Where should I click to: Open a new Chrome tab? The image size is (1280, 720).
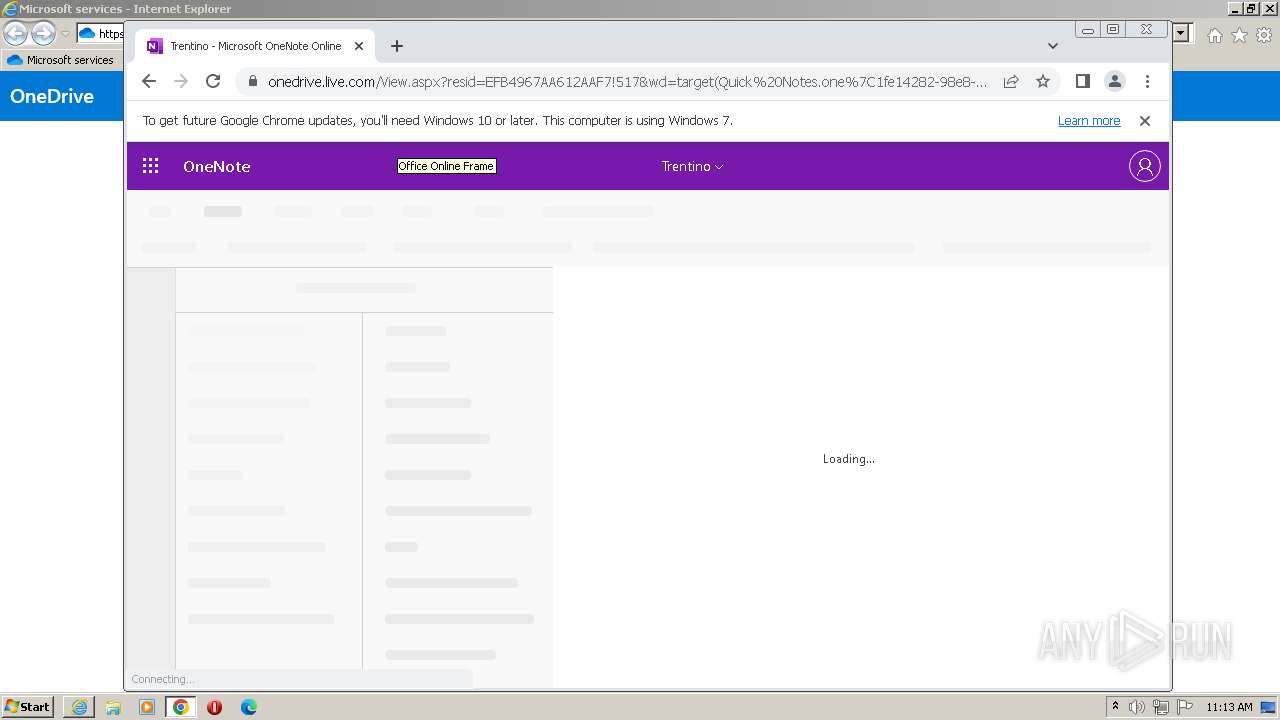[x=397, y=46]
